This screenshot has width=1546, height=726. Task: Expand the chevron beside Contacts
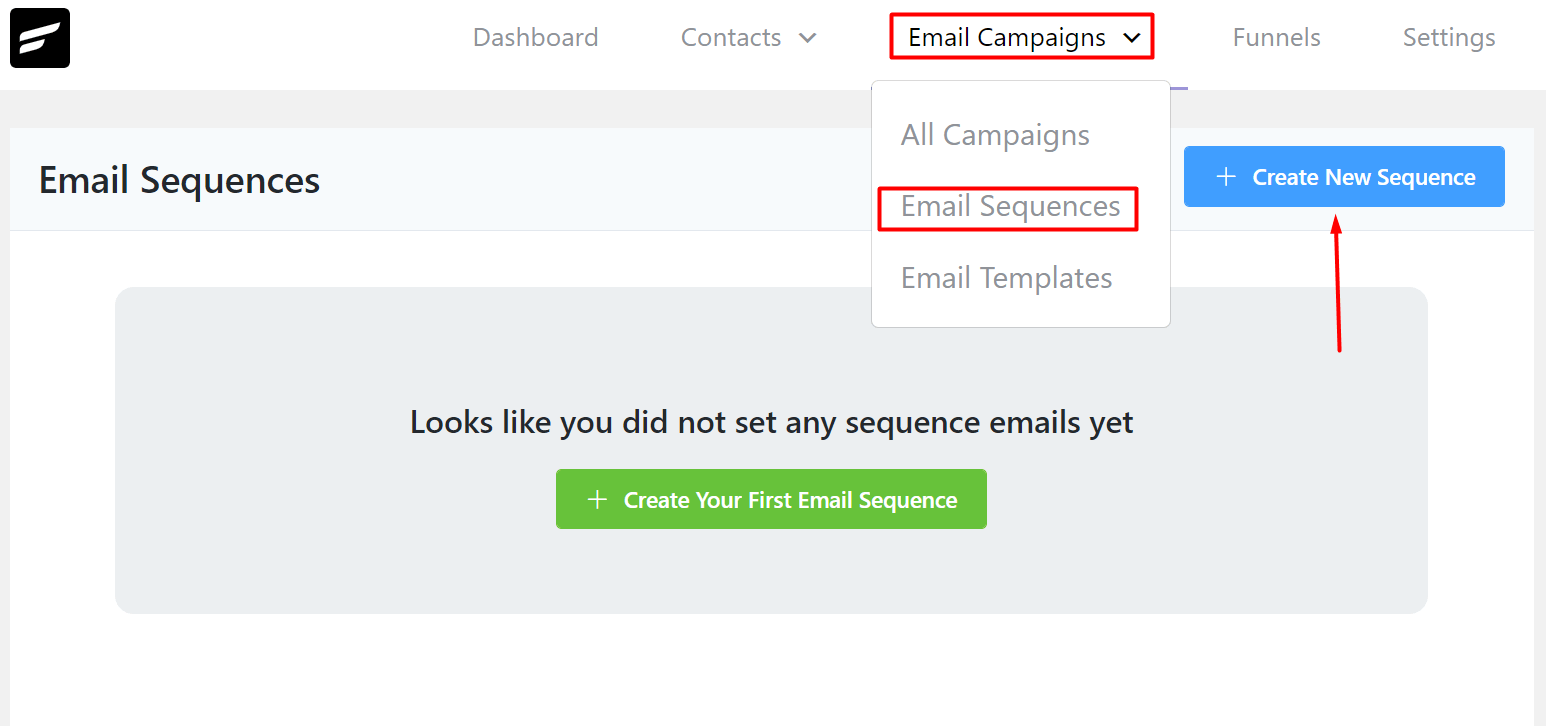[807, 38]
